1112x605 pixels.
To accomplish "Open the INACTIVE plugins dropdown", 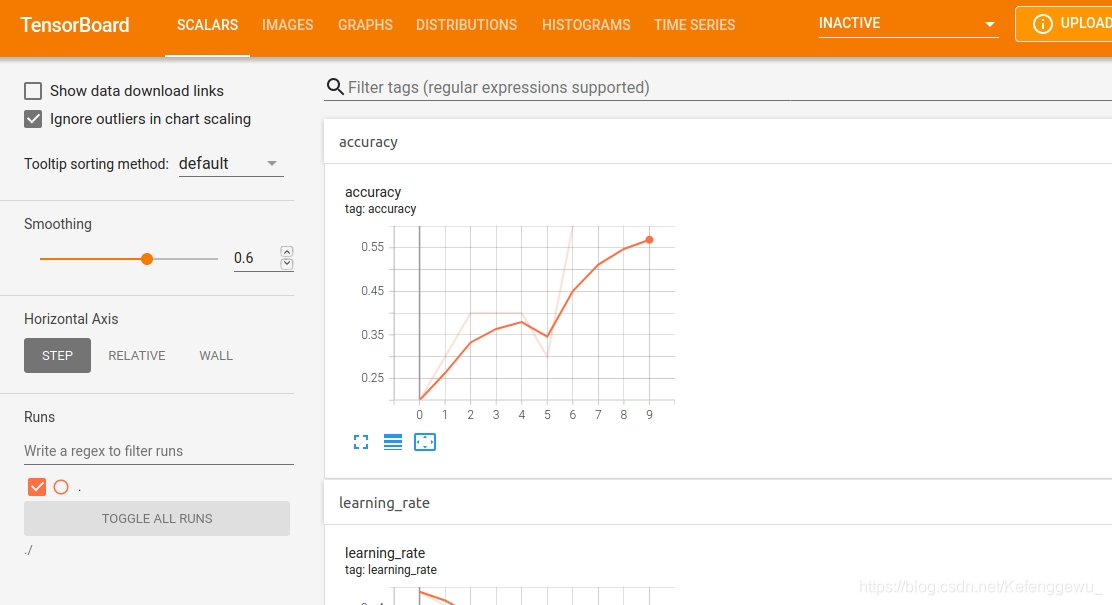I will pos(908,24).
